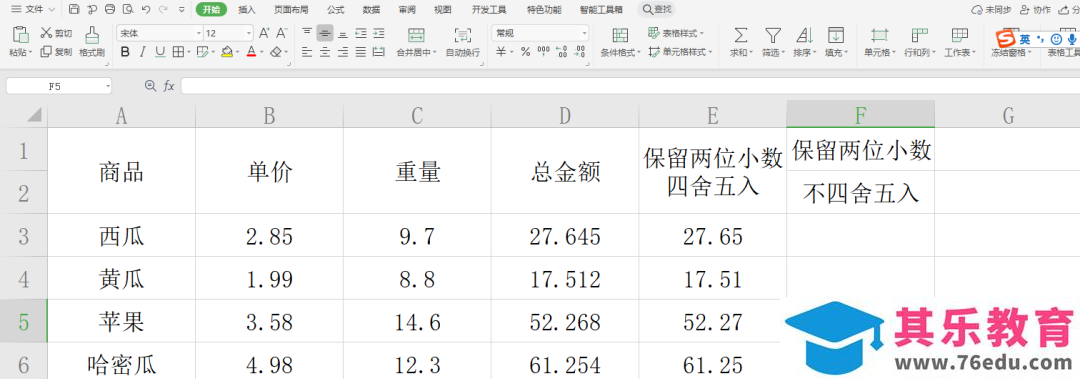The height and width of the screenshot is (379, 1080).
Task: Switch to the 审阅 tab
Action: coord(407,10)
